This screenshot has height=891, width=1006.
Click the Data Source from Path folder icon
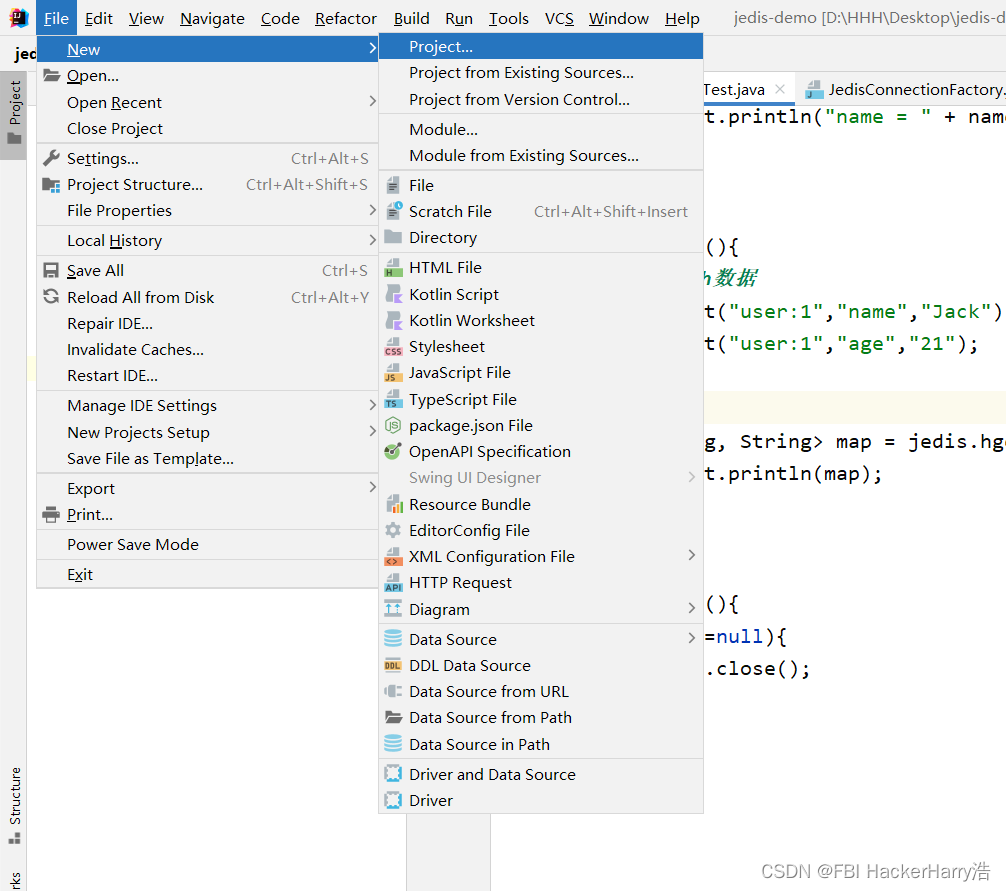[x=393, y=717]
